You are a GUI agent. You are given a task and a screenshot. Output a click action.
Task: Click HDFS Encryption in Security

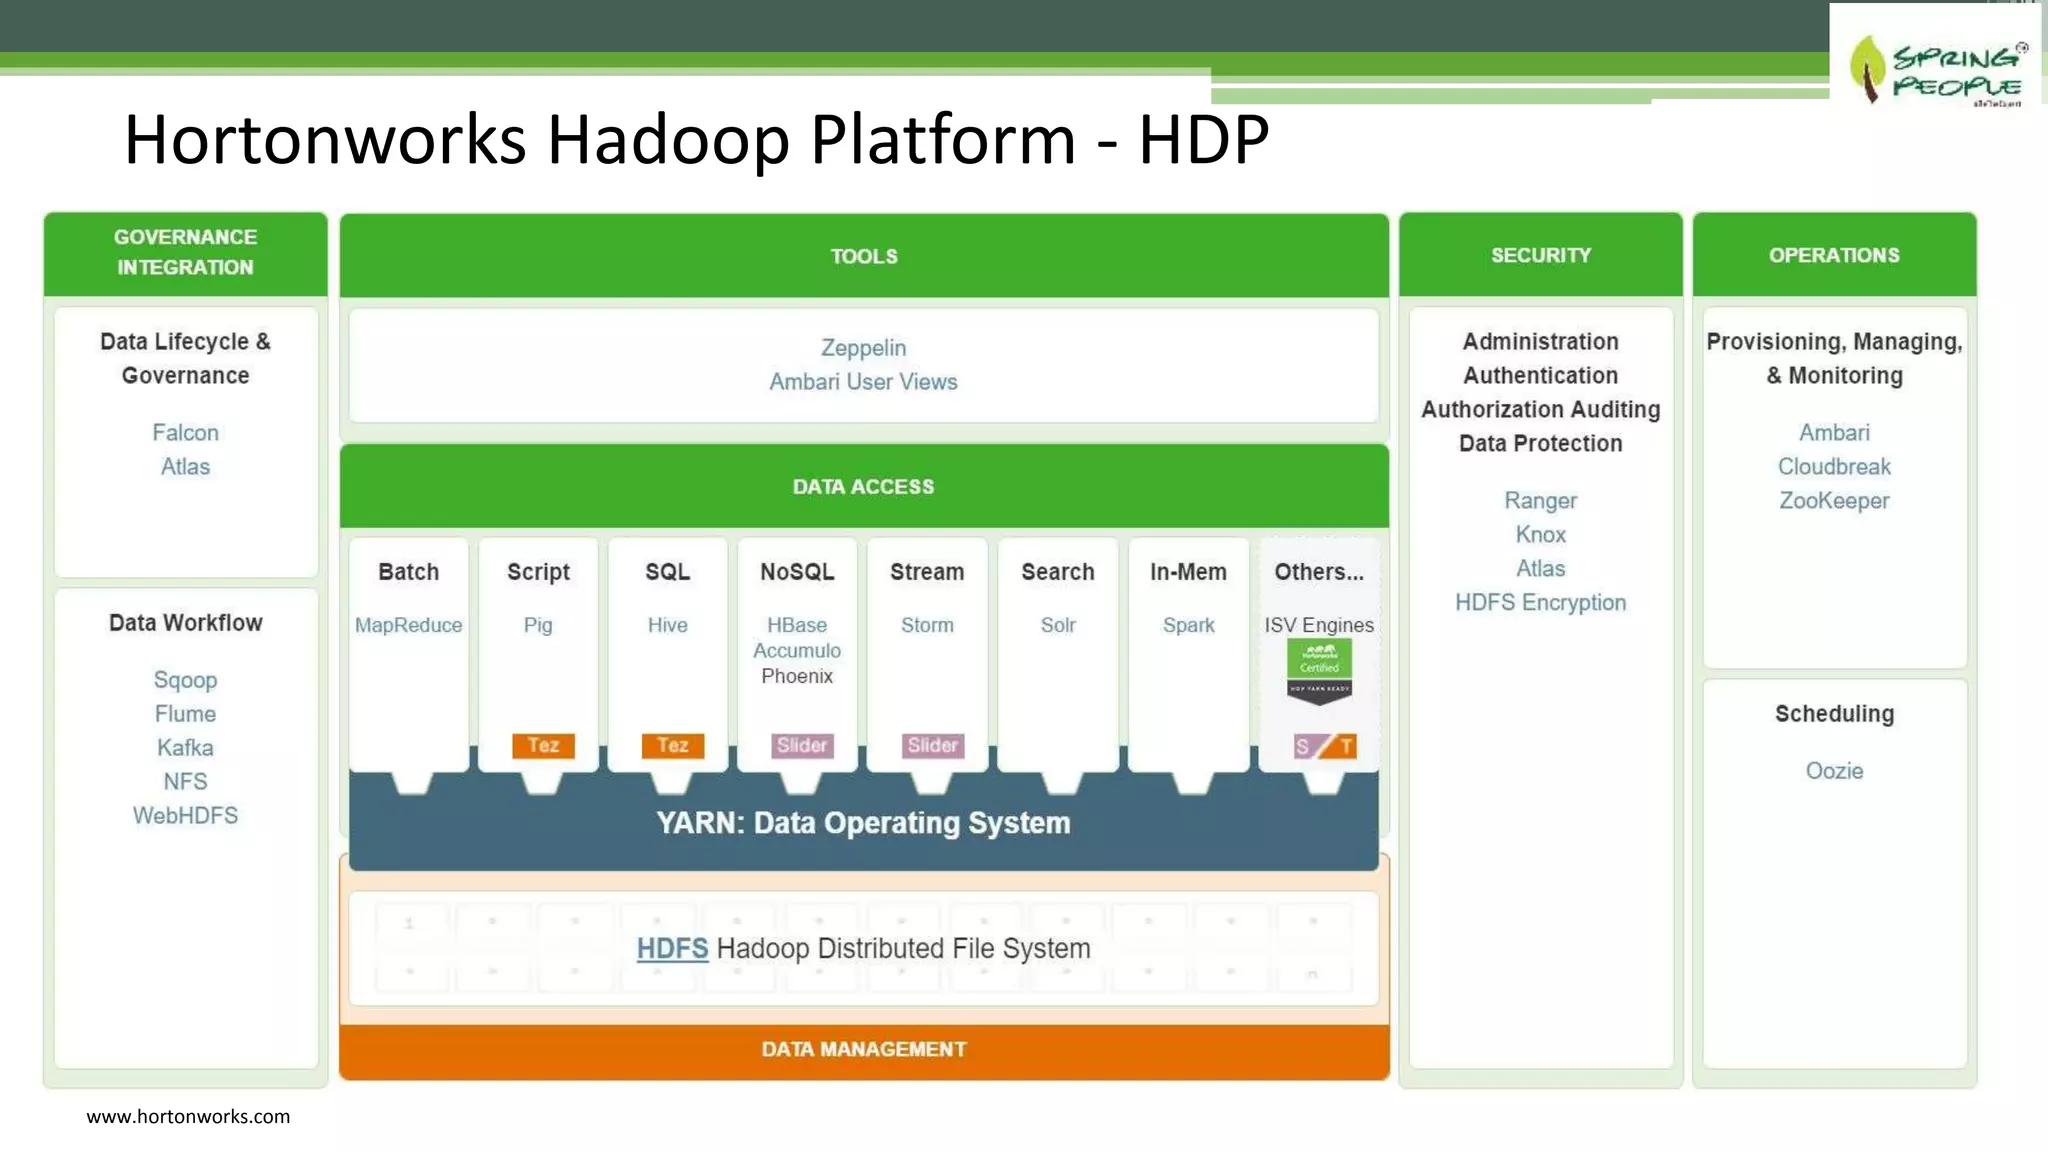click(x=1540, y=603)
